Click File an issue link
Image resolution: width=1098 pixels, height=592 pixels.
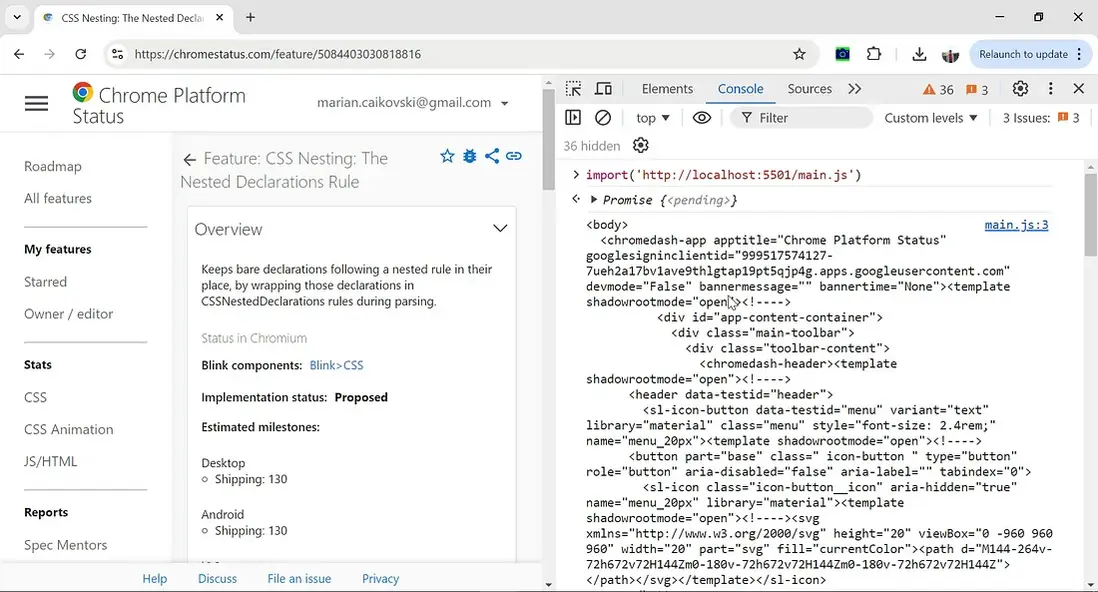[299, 579]
